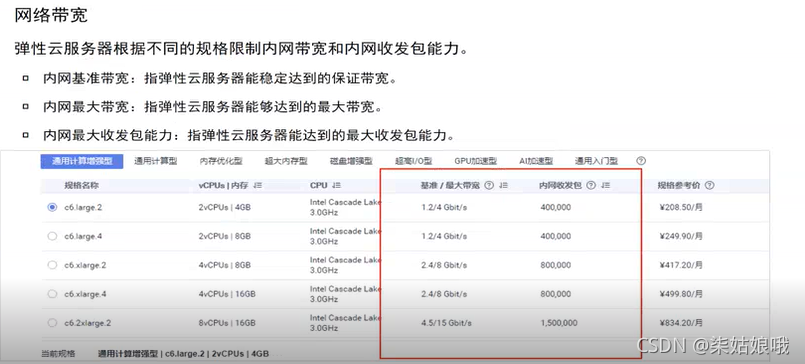Click price ¥249.90/月
805x364 pixels.
(680, 236)
